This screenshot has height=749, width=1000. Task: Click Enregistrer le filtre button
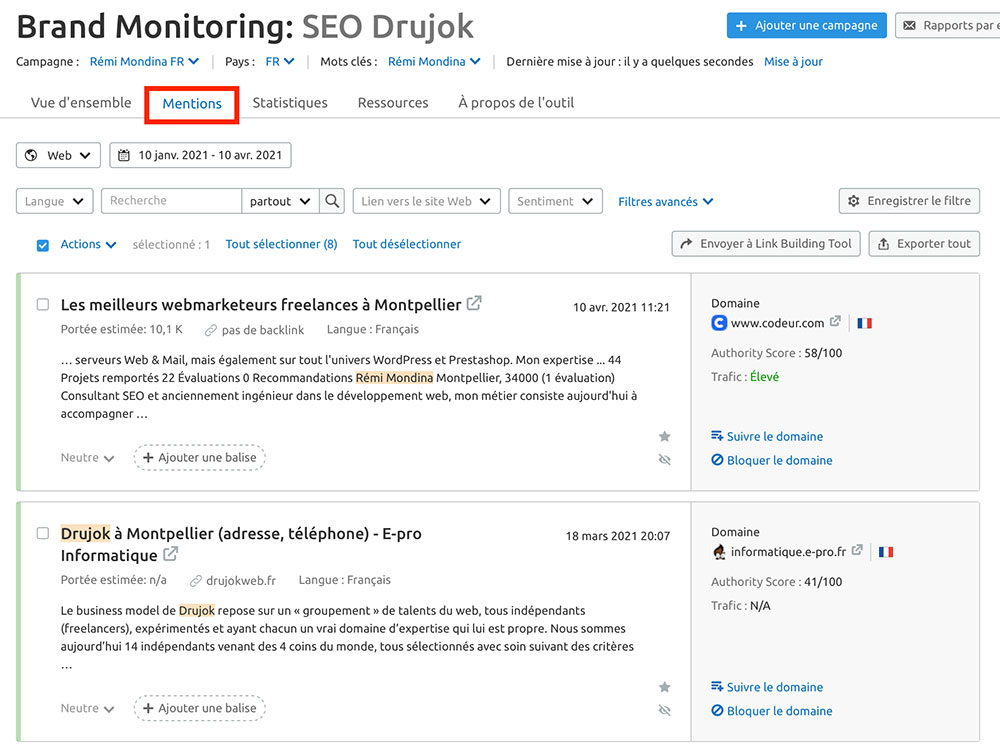click(x=909, y=201)
